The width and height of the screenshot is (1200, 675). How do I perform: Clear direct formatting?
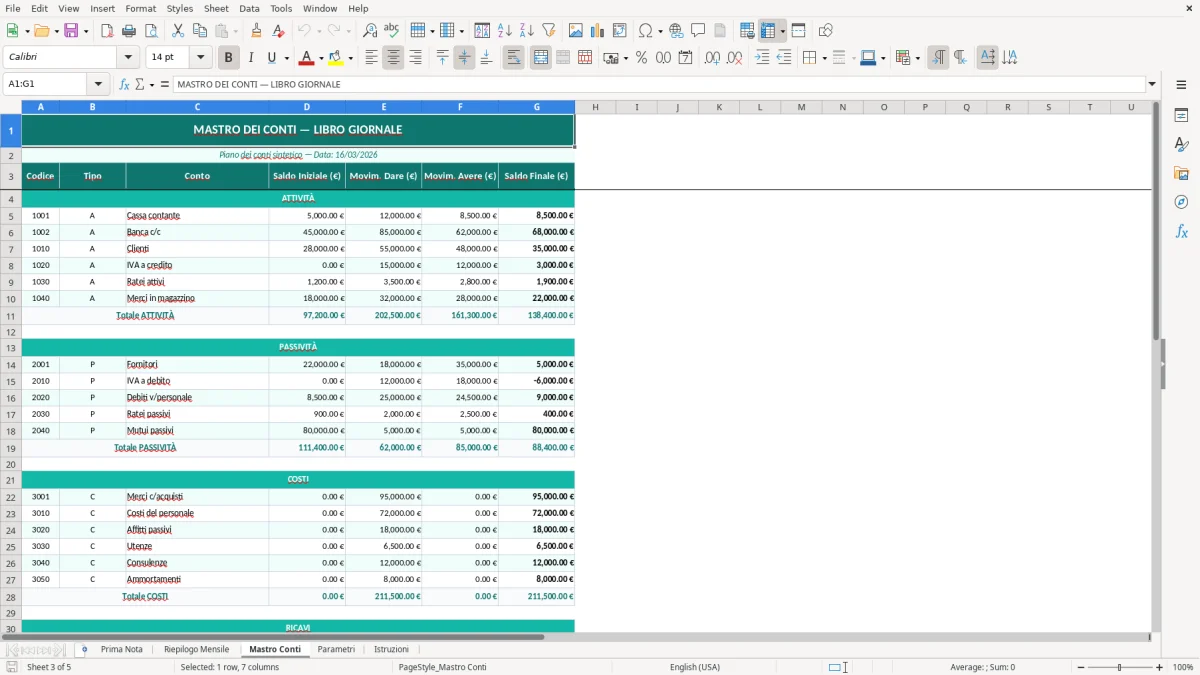pyautogui.click(x=279, y=31)
